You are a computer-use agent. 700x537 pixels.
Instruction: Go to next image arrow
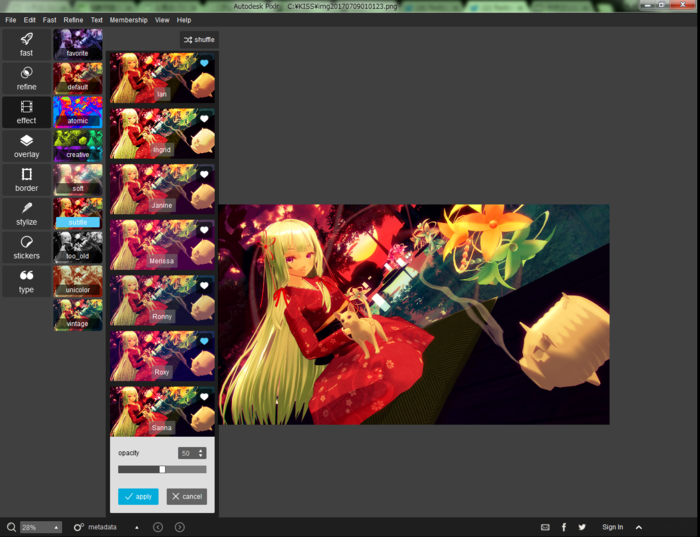180,527
